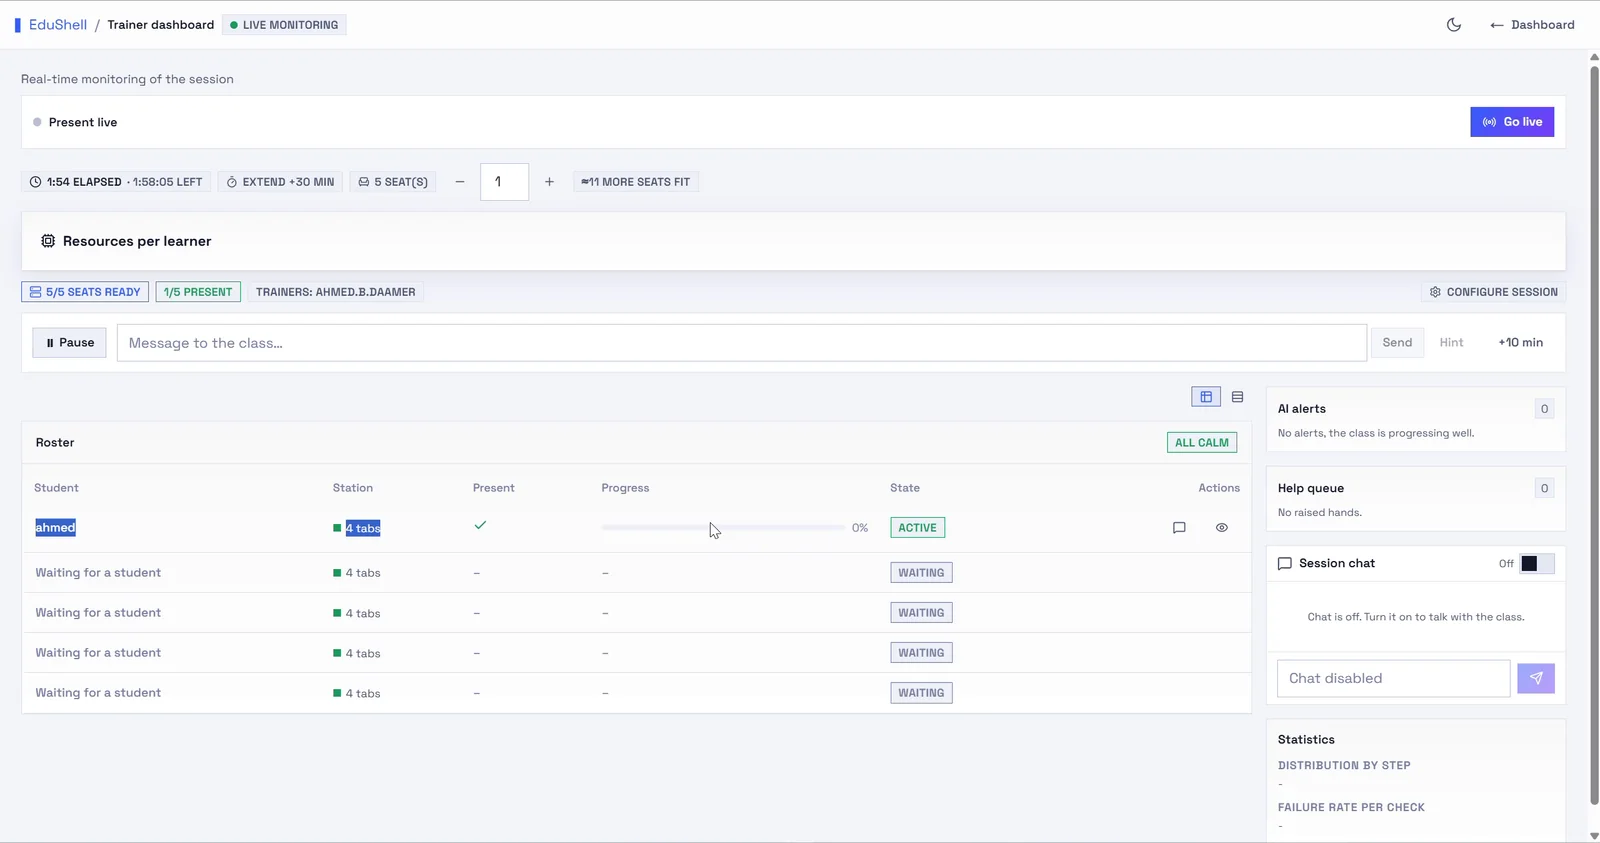The image size is (1600, 843).
Task: Click the 5/5 seats ready badge
Action: pyautogui.click(x=85, y=292)
